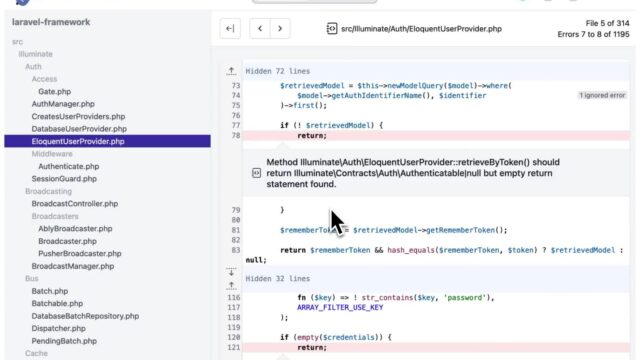
Task: Open BroadcastController.php file
Action: (75, 204)
